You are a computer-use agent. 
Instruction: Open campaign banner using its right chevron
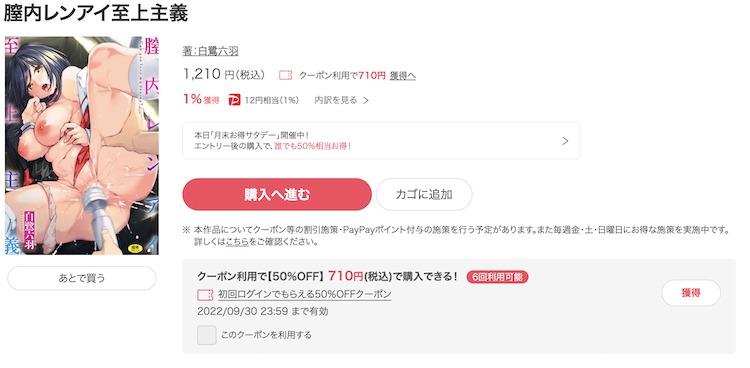click(x=565, y=141)
